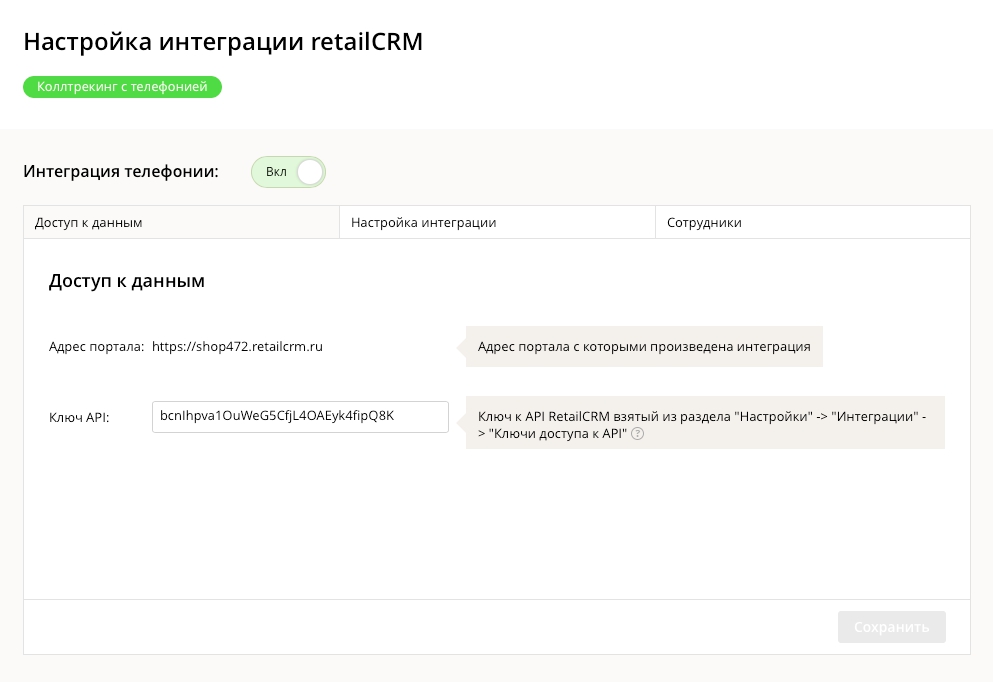Click the Адрес портала label
This screenshot has width=993, height=684.
point(96,346)
